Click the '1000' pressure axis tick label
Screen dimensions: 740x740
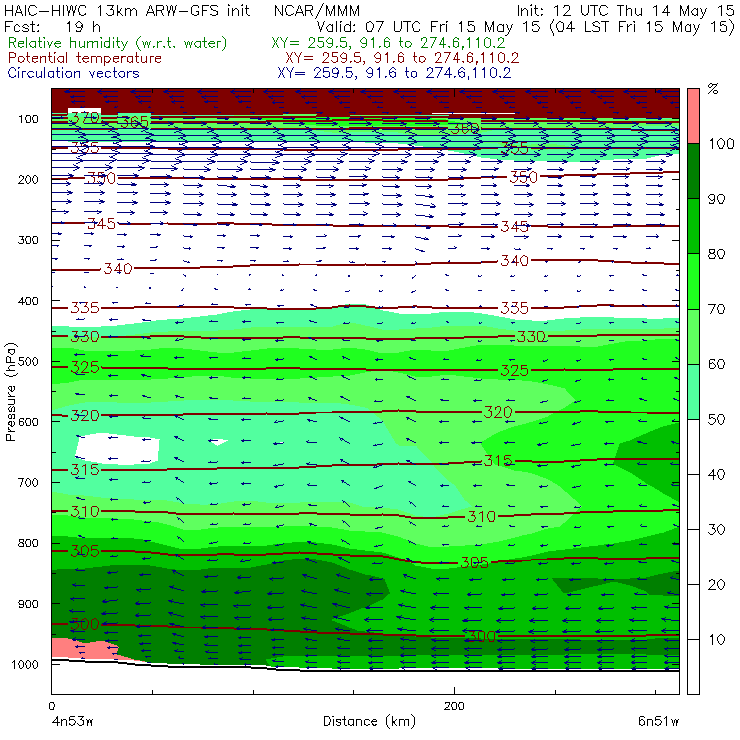pos(25,664)
